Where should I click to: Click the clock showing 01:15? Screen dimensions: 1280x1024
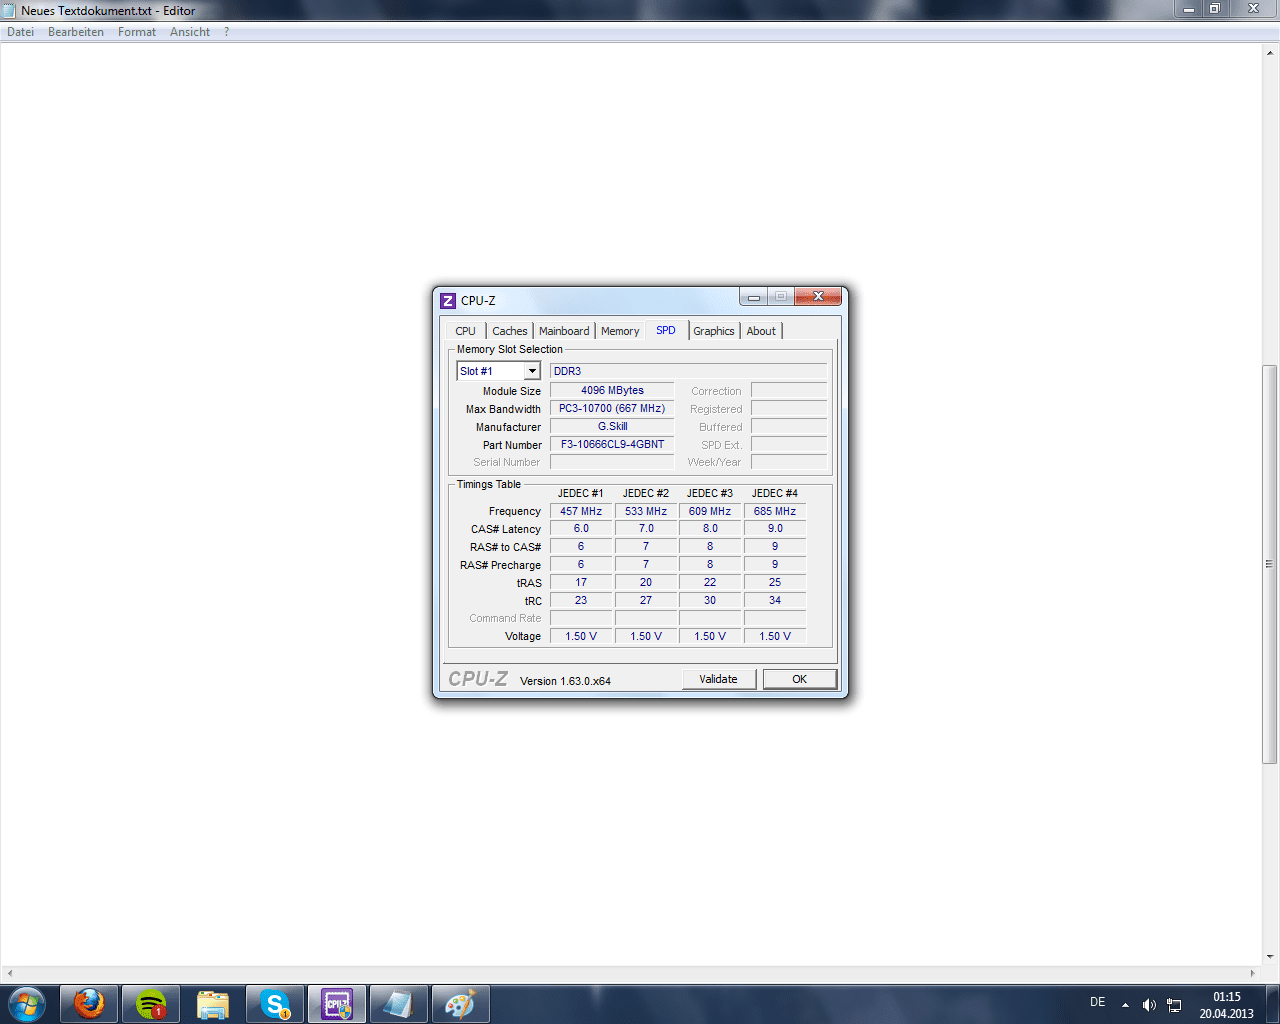1226,997
